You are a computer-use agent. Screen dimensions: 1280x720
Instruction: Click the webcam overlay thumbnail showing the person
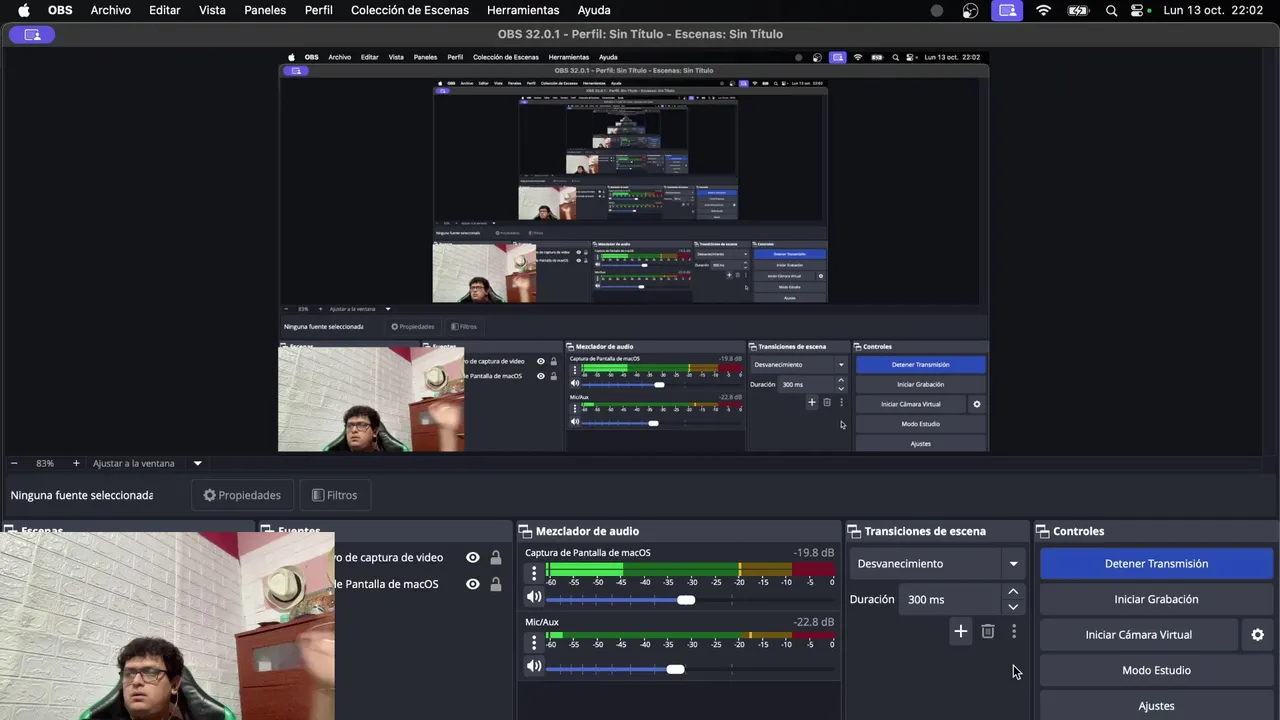167,626
